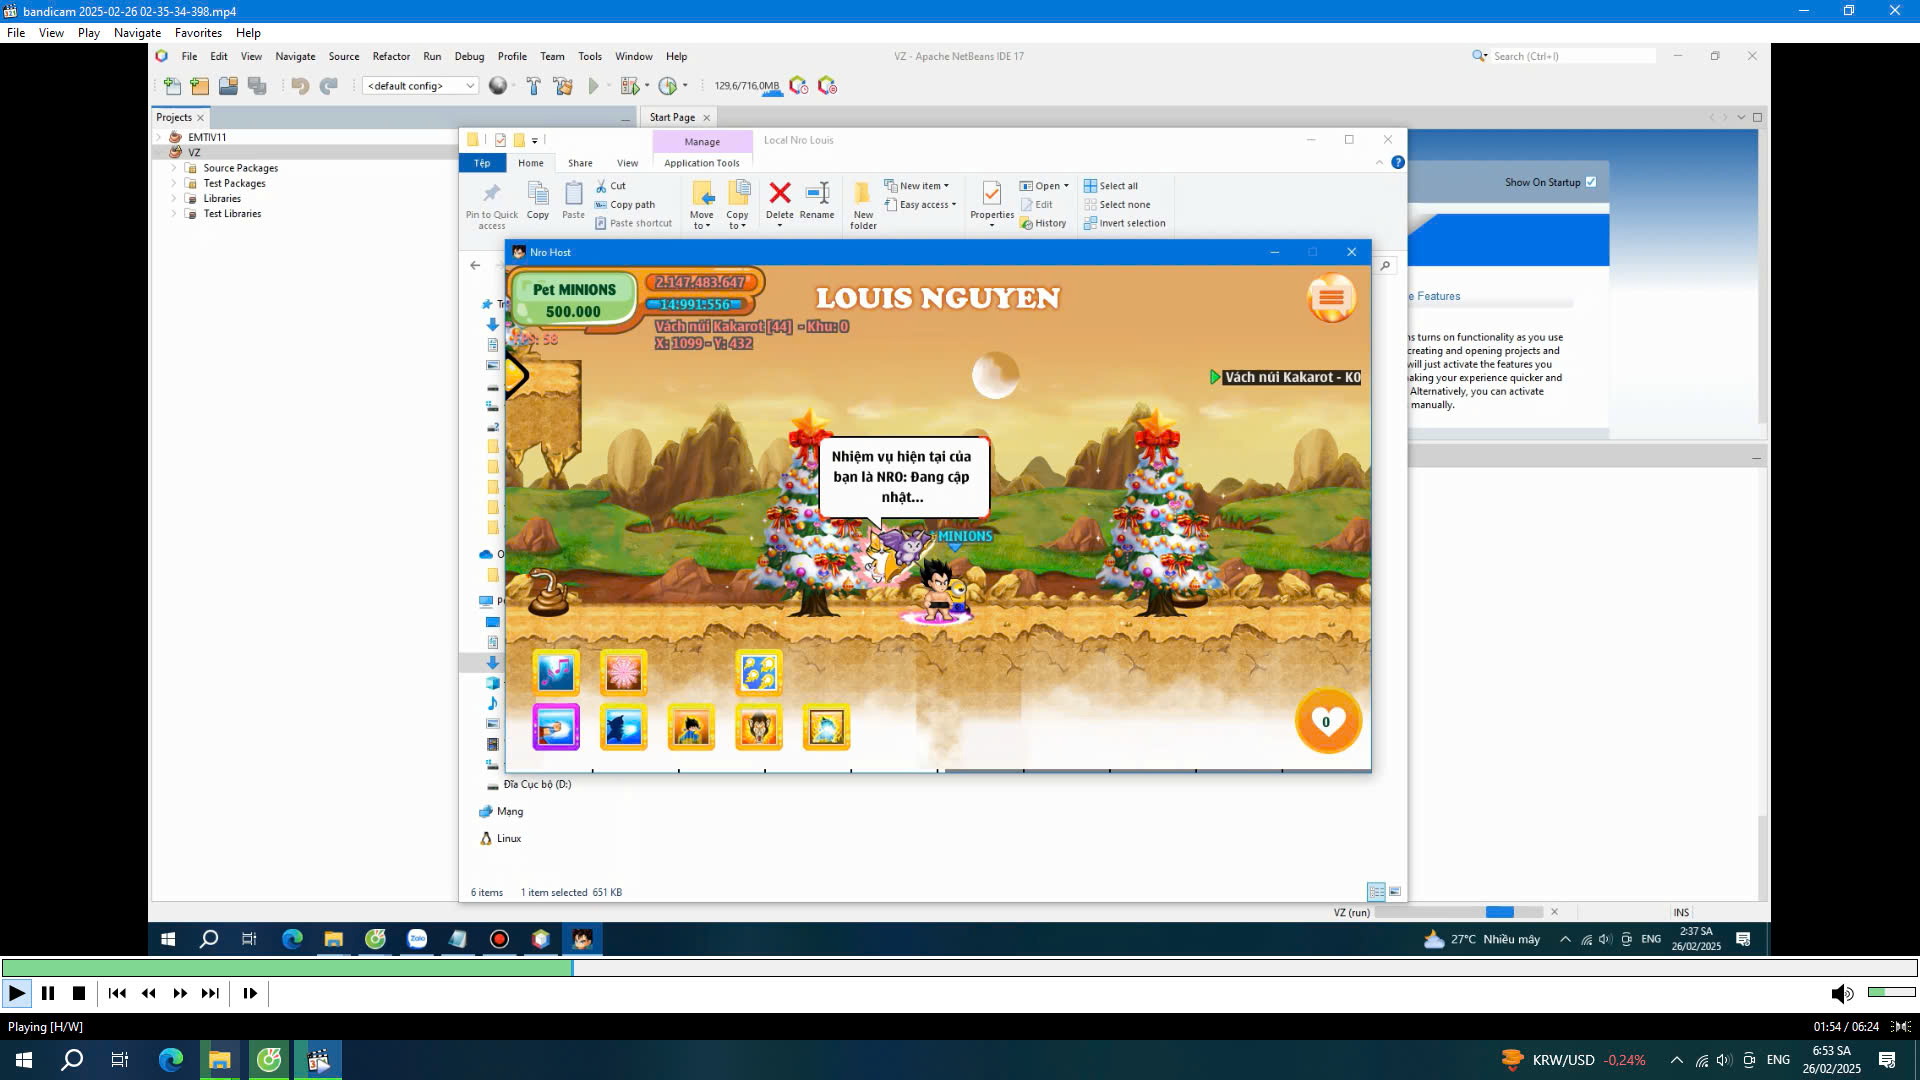The image size is (1920, 1080).
Task: Open the default config dropdown
Action: tap(420, 86)
